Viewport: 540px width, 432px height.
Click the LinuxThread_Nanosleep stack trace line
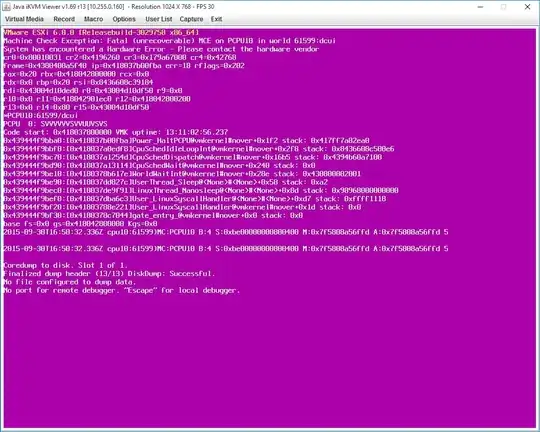coord(201,190)
